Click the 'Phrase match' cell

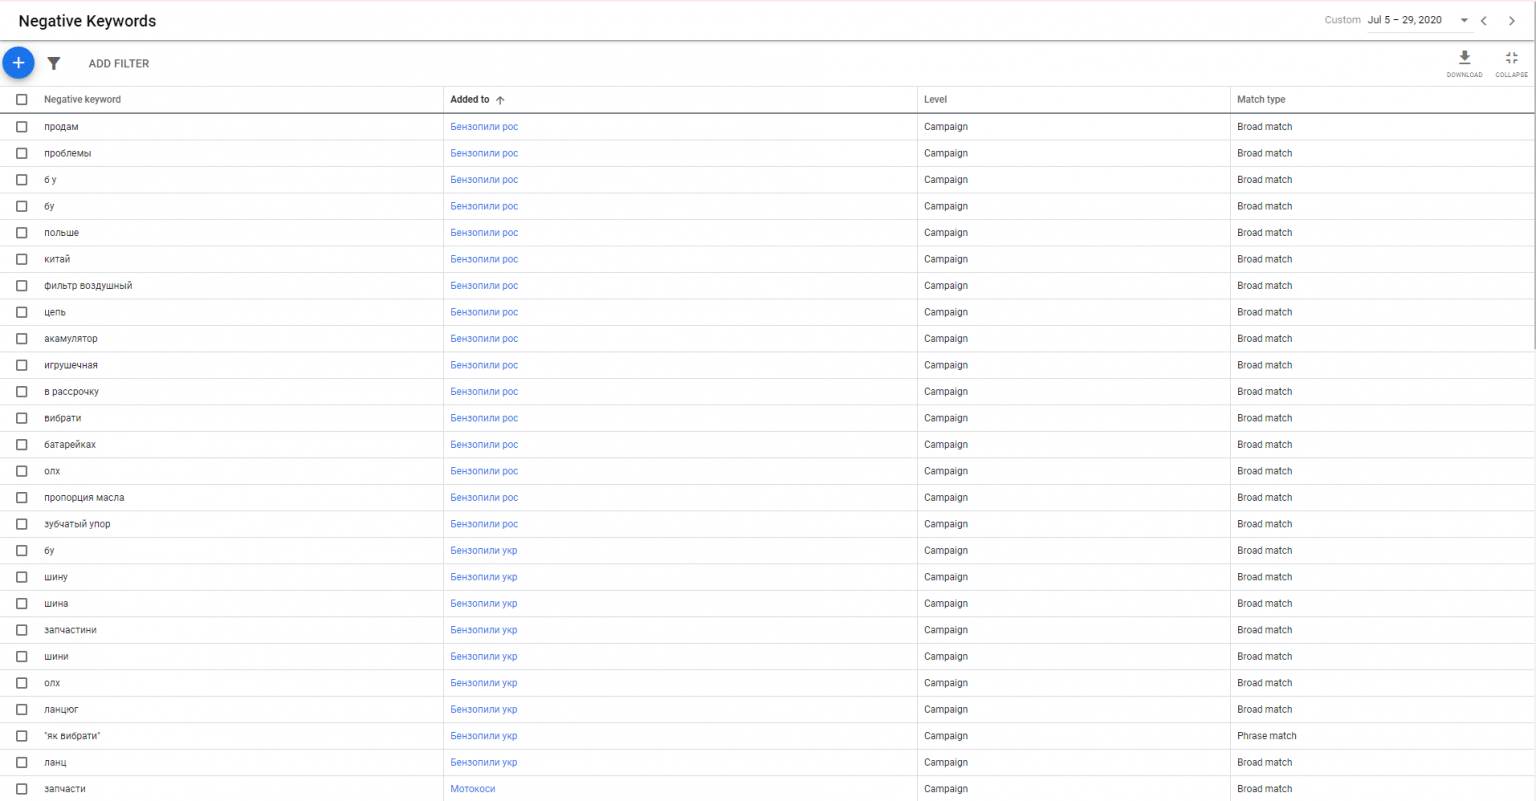(x=1267, y=736)
